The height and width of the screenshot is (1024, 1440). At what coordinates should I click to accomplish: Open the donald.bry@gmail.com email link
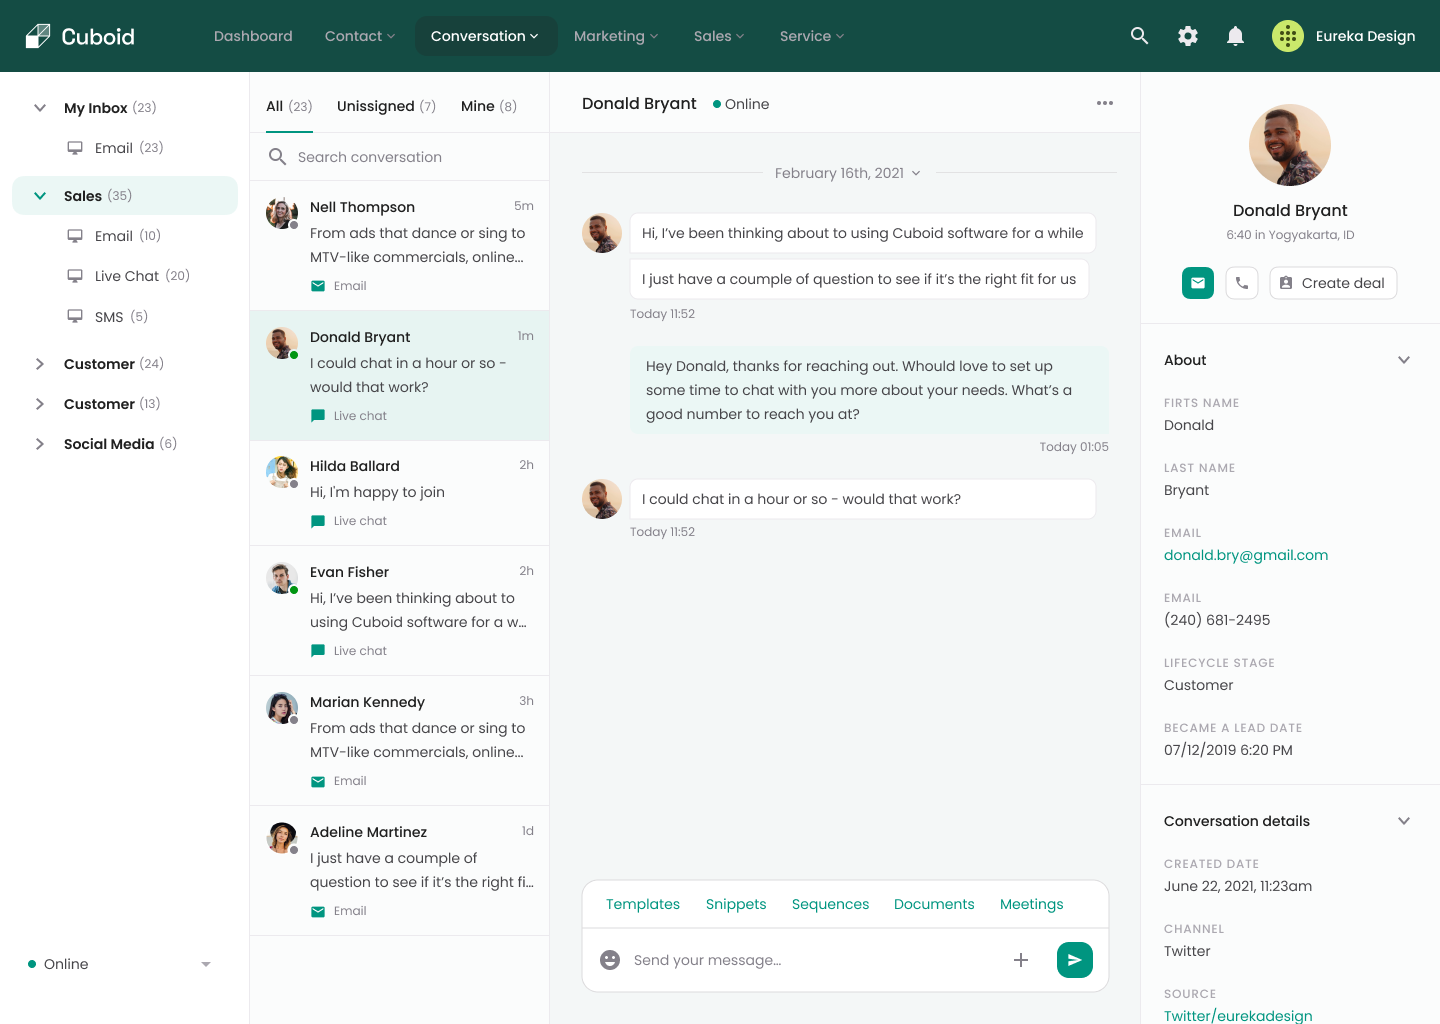tap(1245, 555)
